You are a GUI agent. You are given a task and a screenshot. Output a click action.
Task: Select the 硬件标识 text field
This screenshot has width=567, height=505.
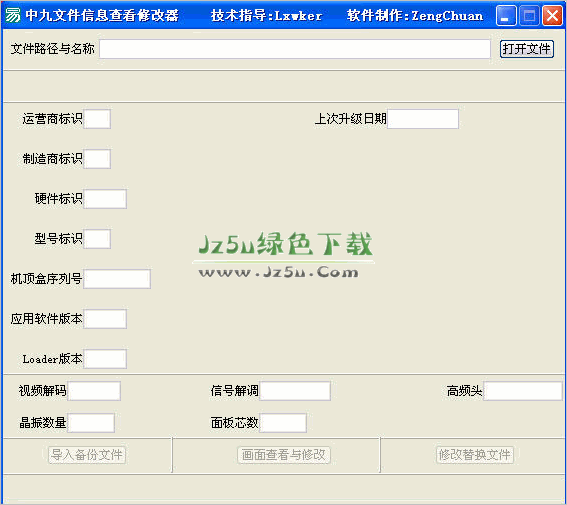point(105,199)
